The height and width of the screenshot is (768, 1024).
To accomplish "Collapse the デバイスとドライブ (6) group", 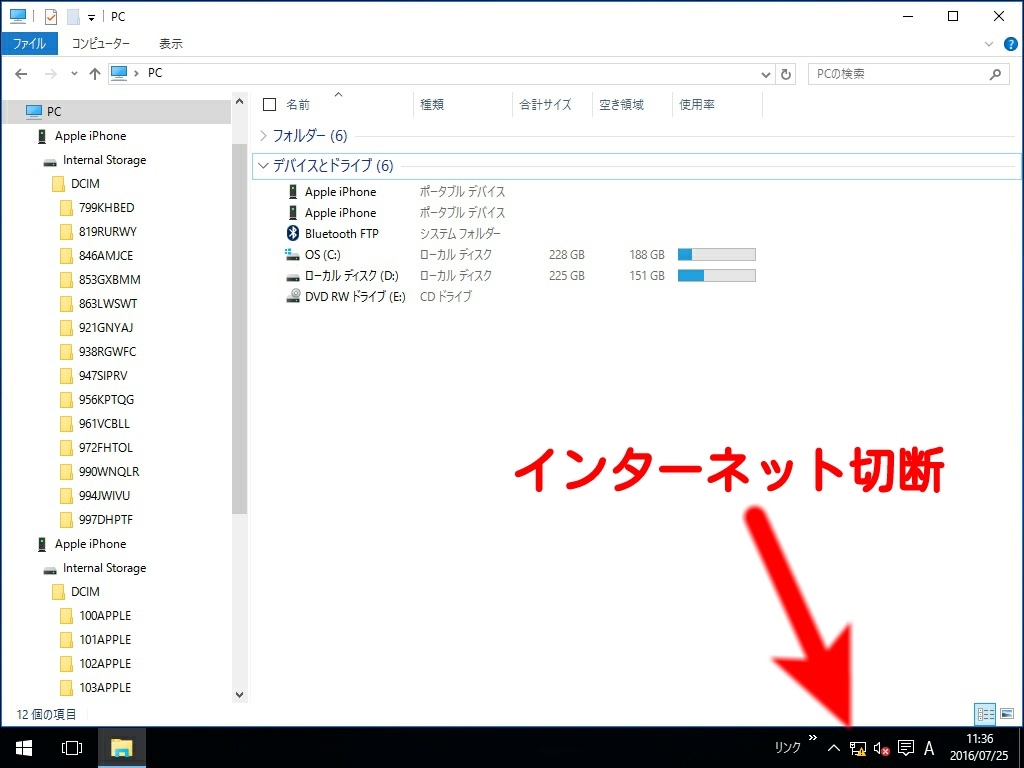I will 263,165.
